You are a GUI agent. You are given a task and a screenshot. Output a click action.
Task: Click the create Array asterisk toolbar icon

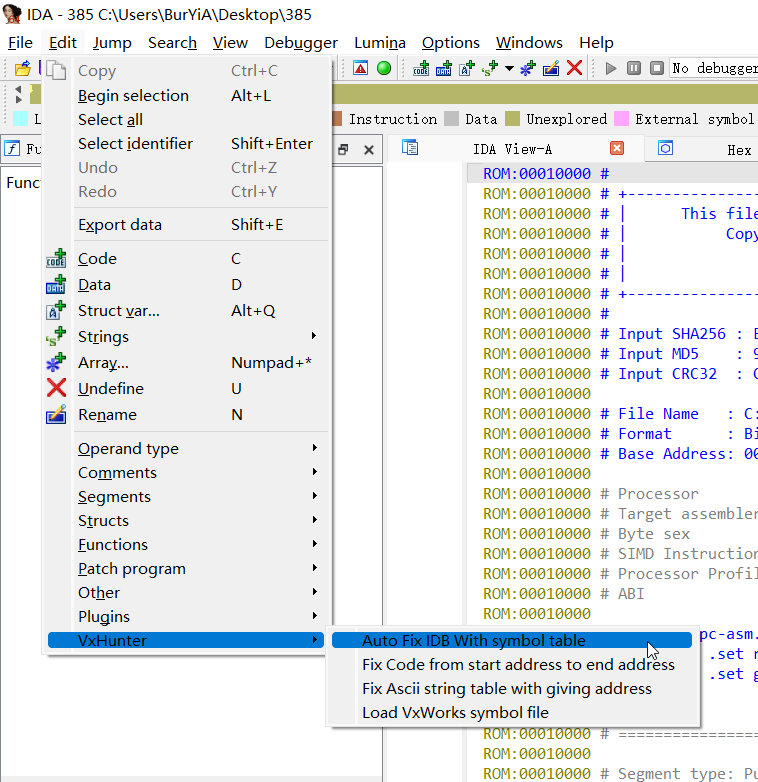528,68
